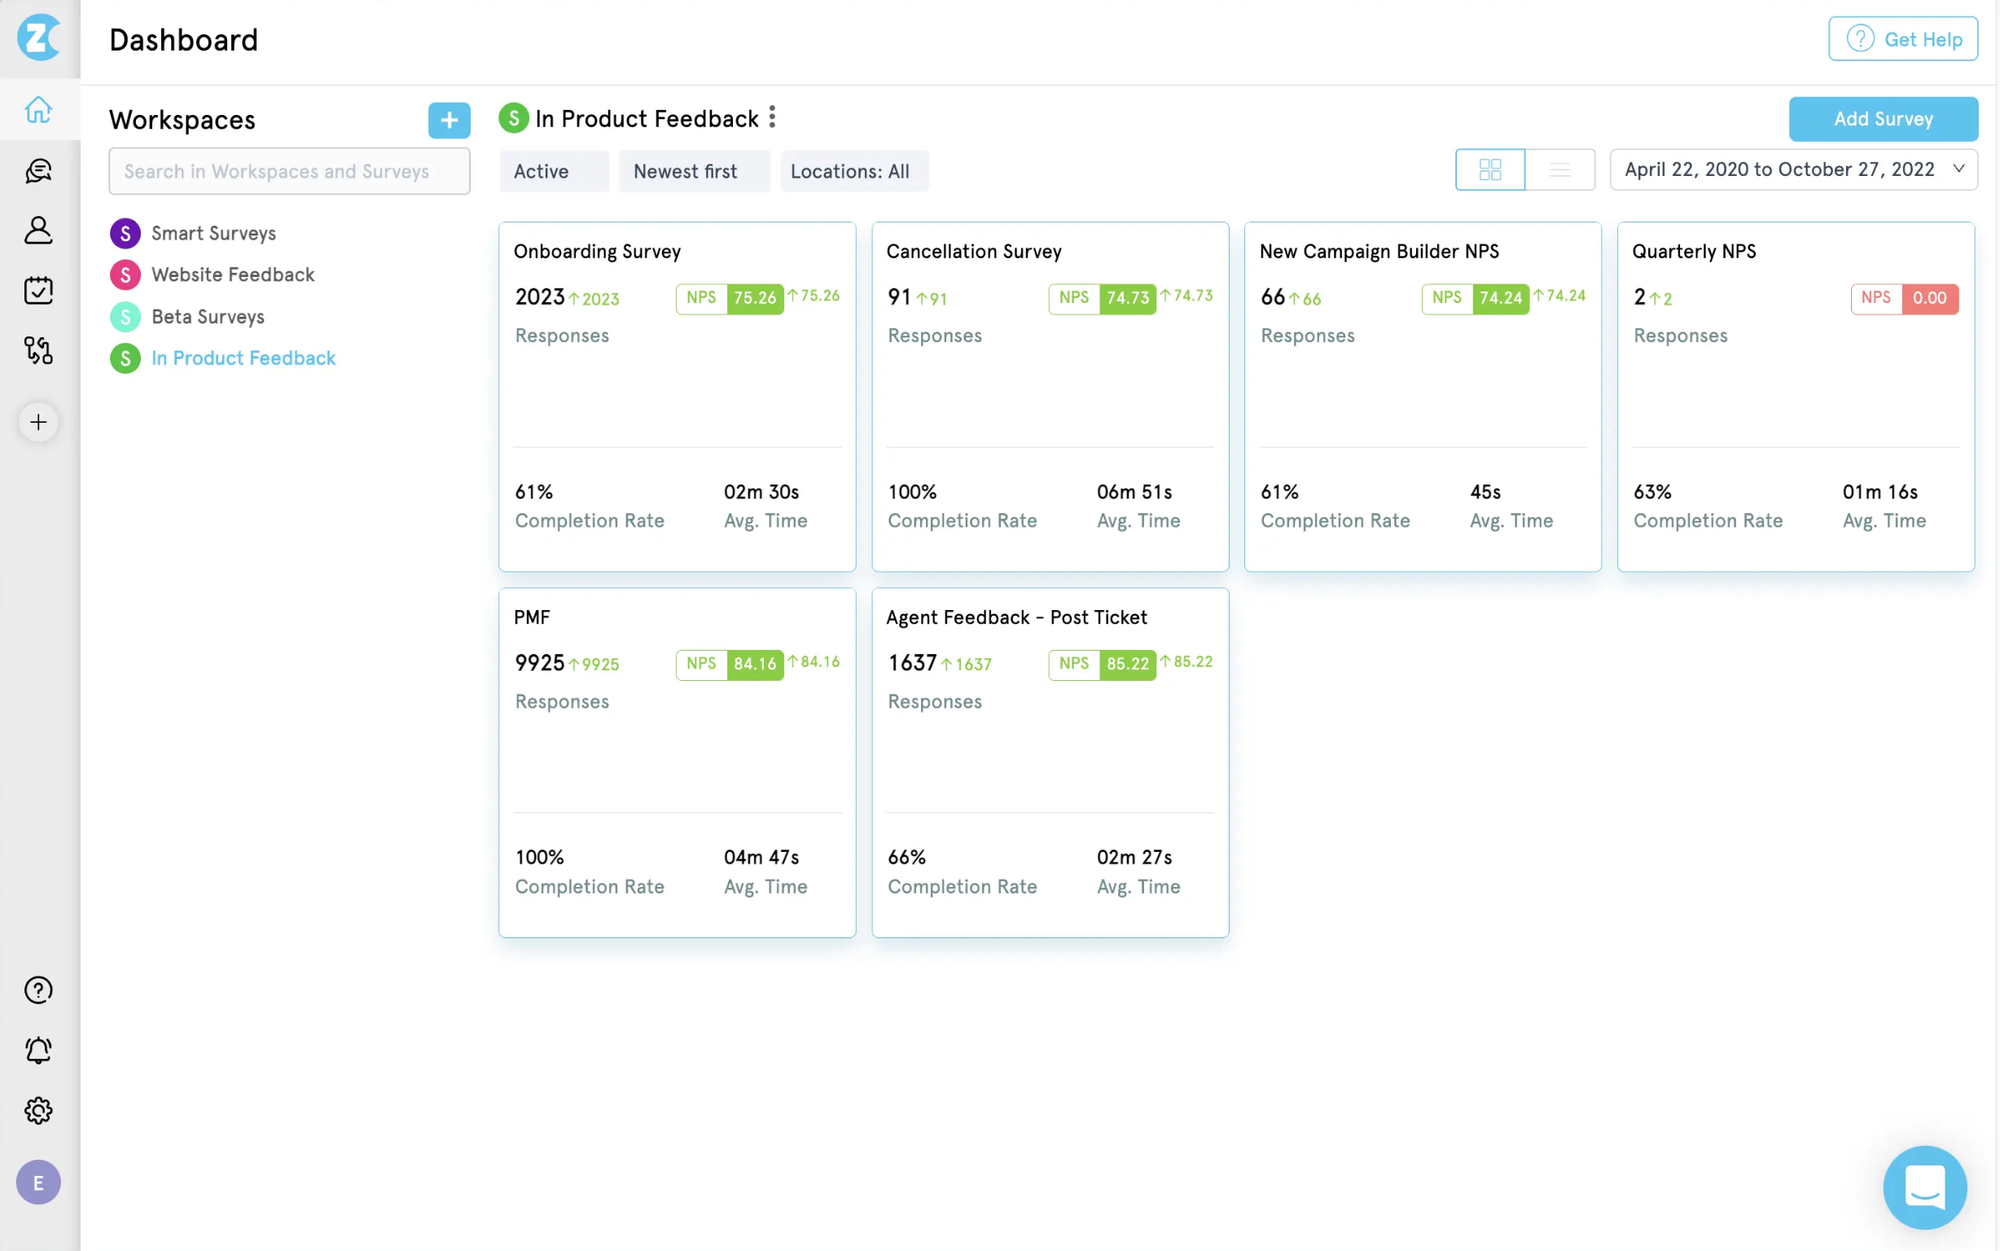Image resolution: width=2000 pixels, height=1251 pixels.
Task: Open the help question mark icon
Action: point(38,990)
